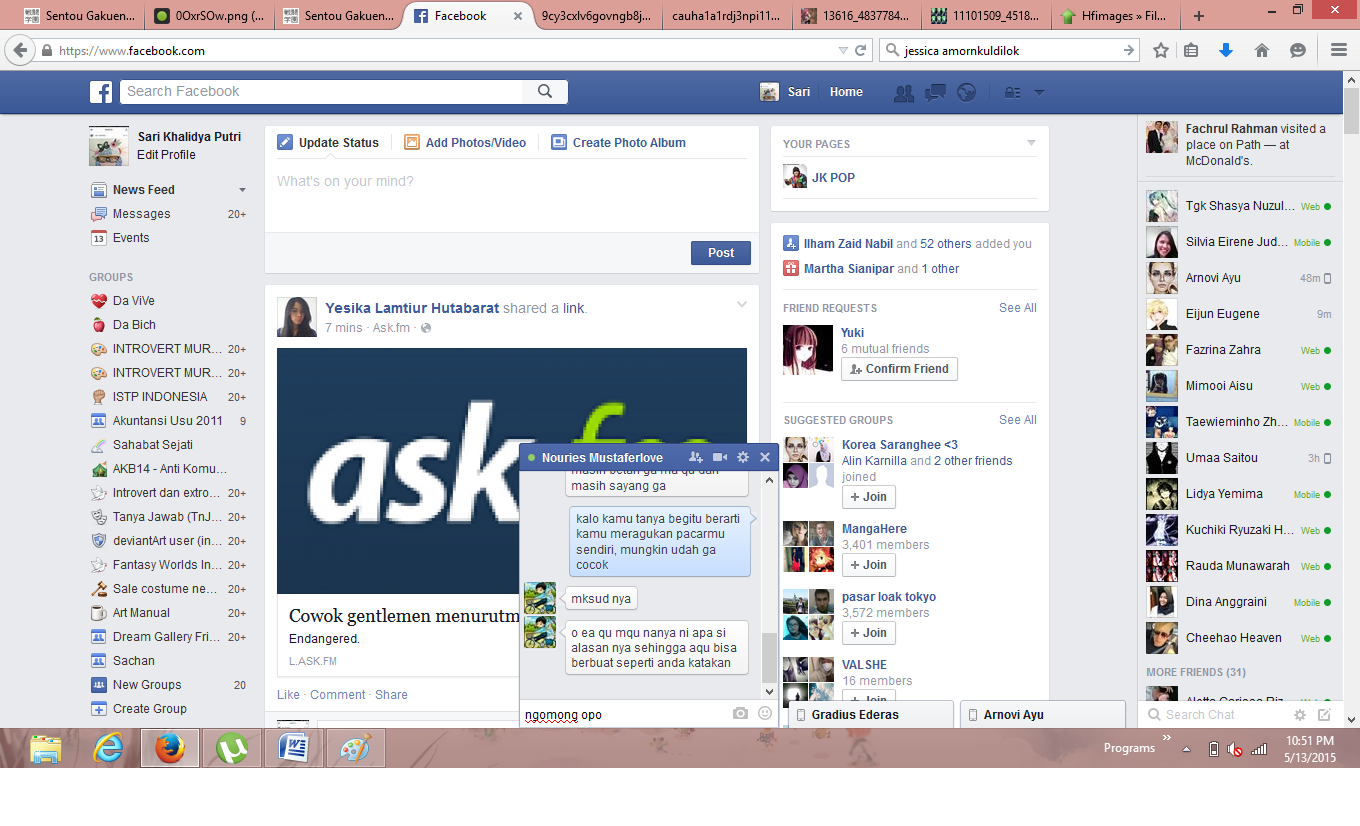Start a video call with Nouries Mustaferlove
The height and width of the screenshot is (826, 1360).
click(719, 457)
